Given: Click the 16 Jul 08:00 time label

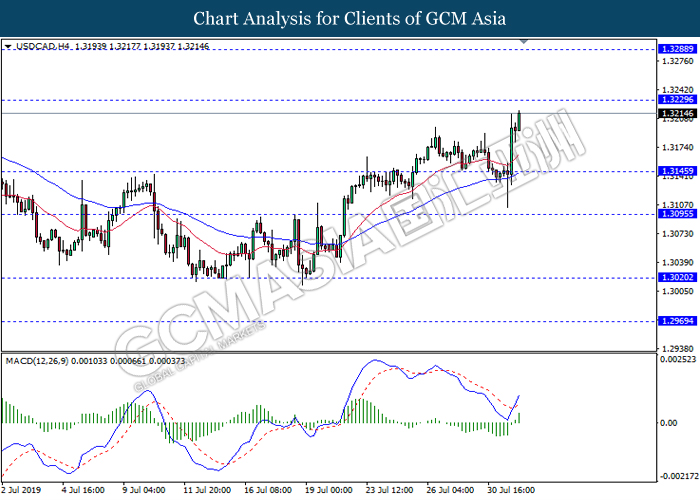Looking at the screenshot, I should pos(268,490).
